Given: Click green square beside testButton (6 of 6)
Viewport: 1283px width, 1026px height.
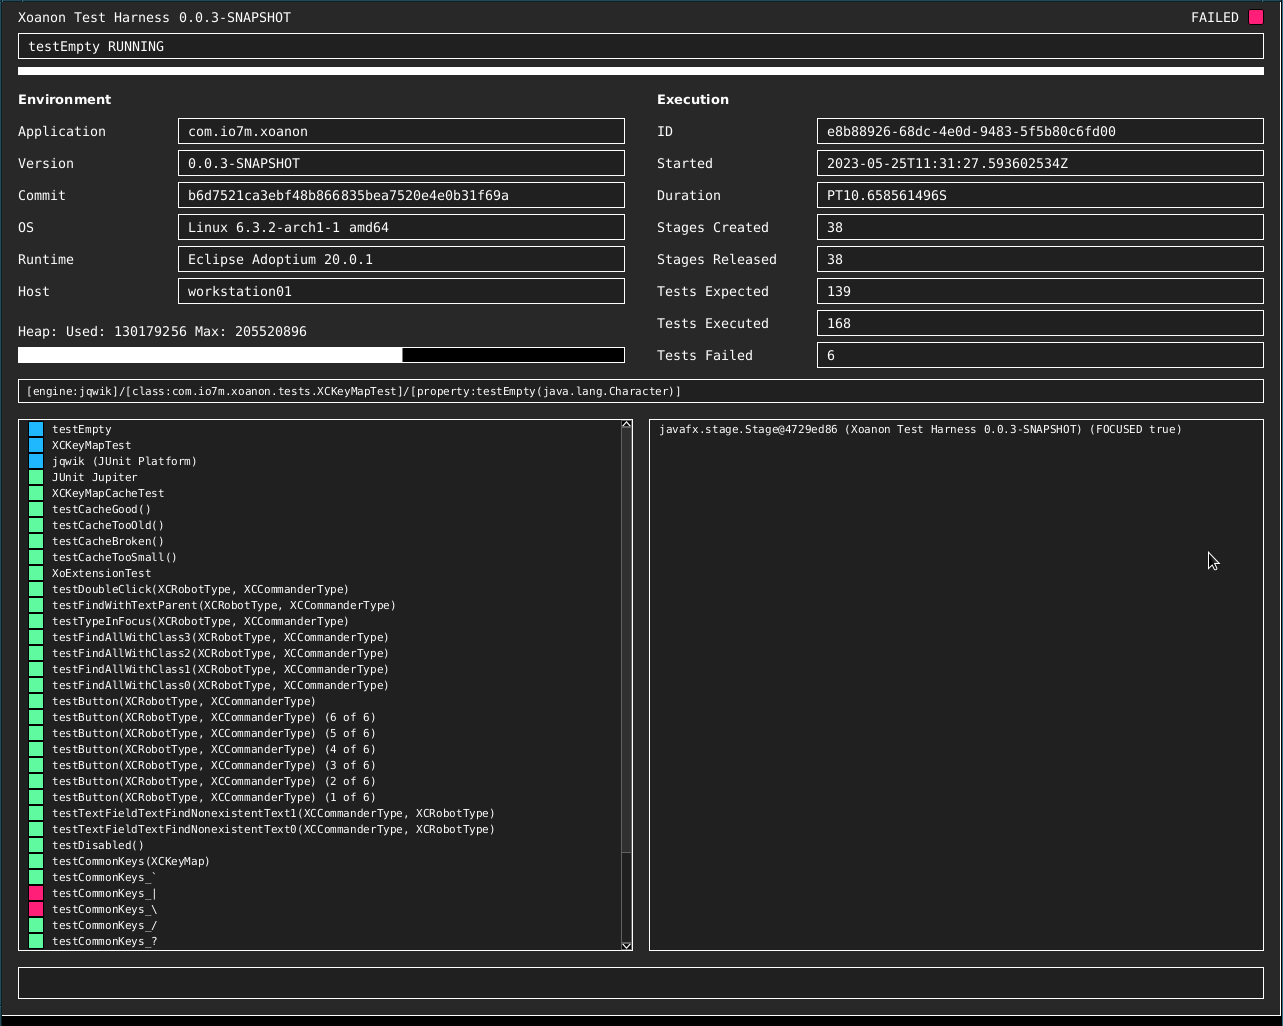Looking at the screenshot, I should click(x=36, y=717).
